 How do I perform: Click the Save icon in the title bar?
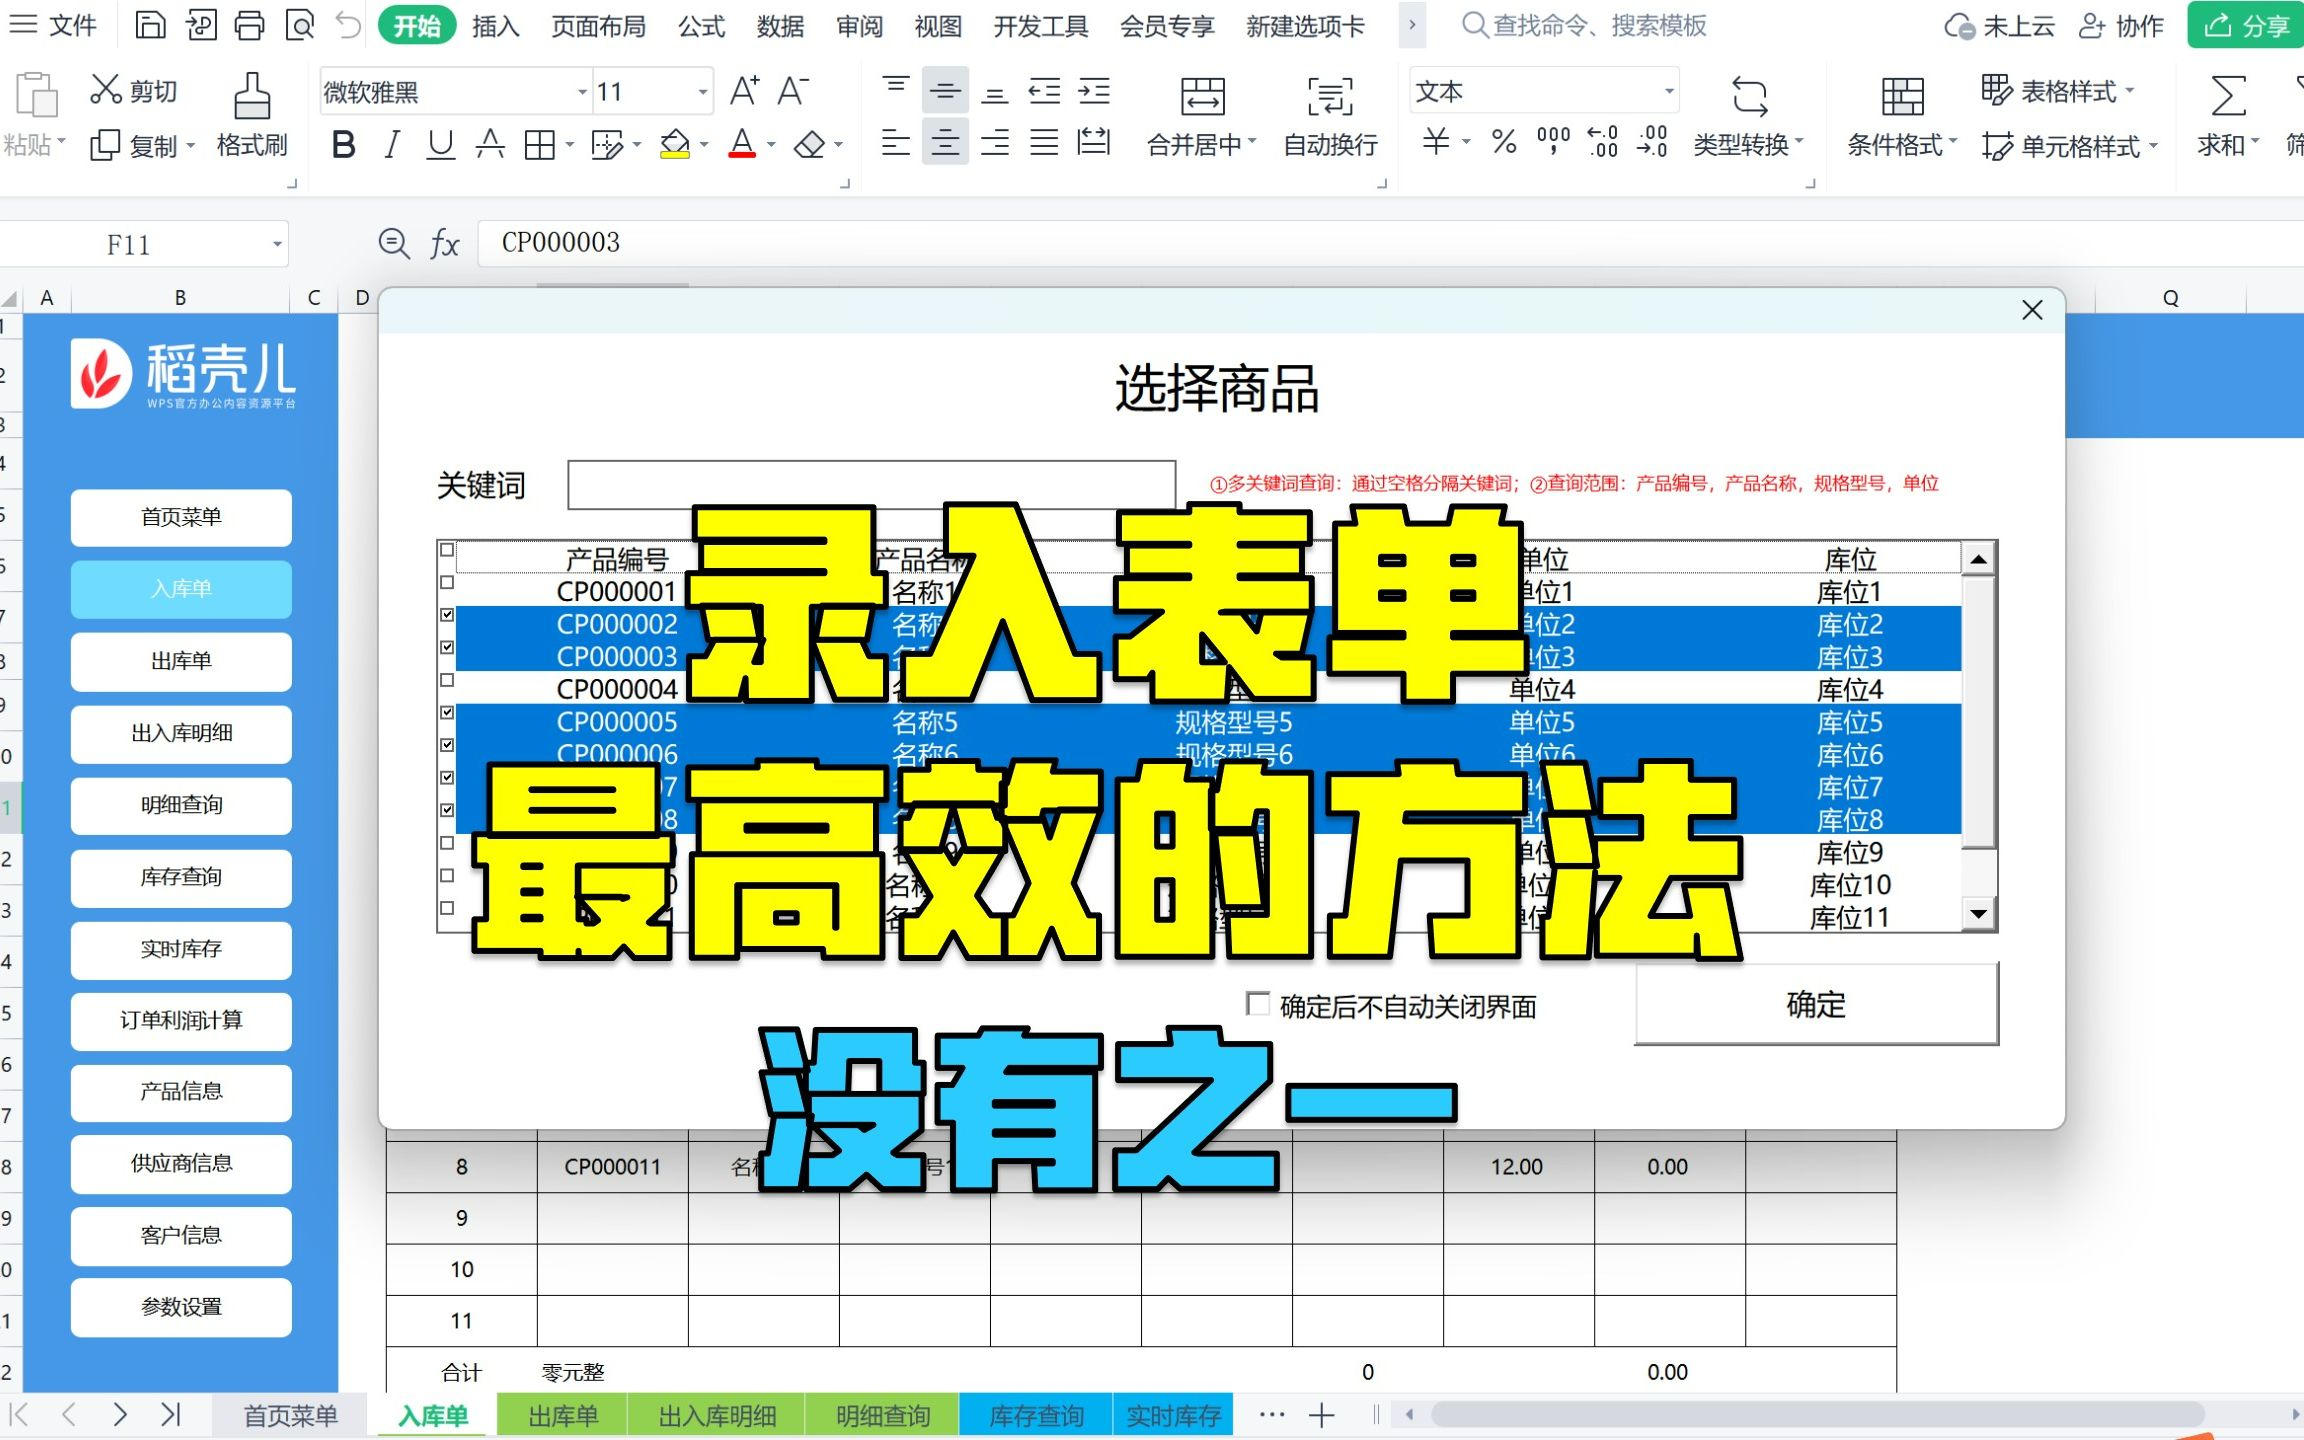click(150, 25)
